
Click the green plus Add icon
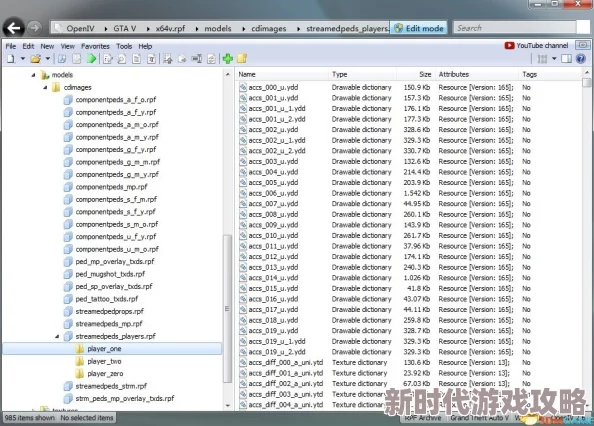(228, 59)
